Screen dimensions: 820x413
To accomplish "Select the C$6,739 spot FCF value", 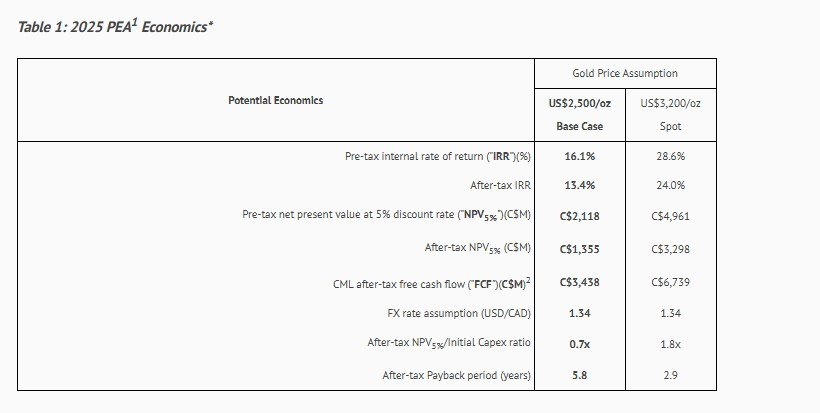I will coord(670,283).
